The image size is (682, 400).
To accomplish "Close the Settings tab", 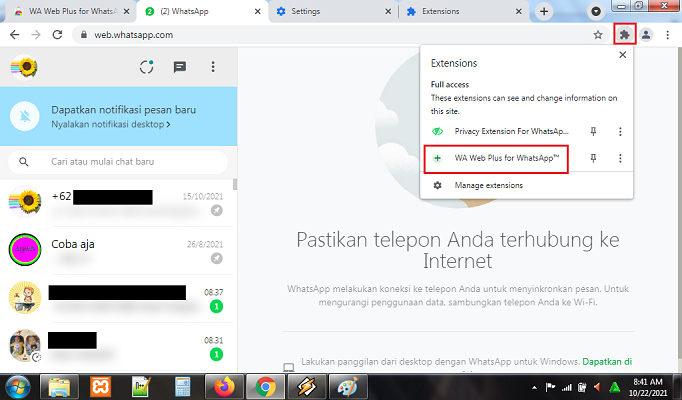I will point(388,11).
